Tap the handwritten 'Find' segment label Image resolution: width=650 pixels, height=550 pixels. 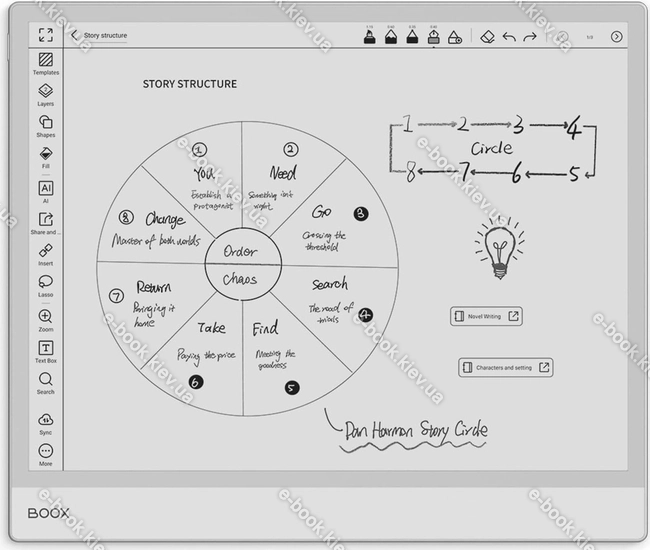pyautogui.click(x=265, y=328)
